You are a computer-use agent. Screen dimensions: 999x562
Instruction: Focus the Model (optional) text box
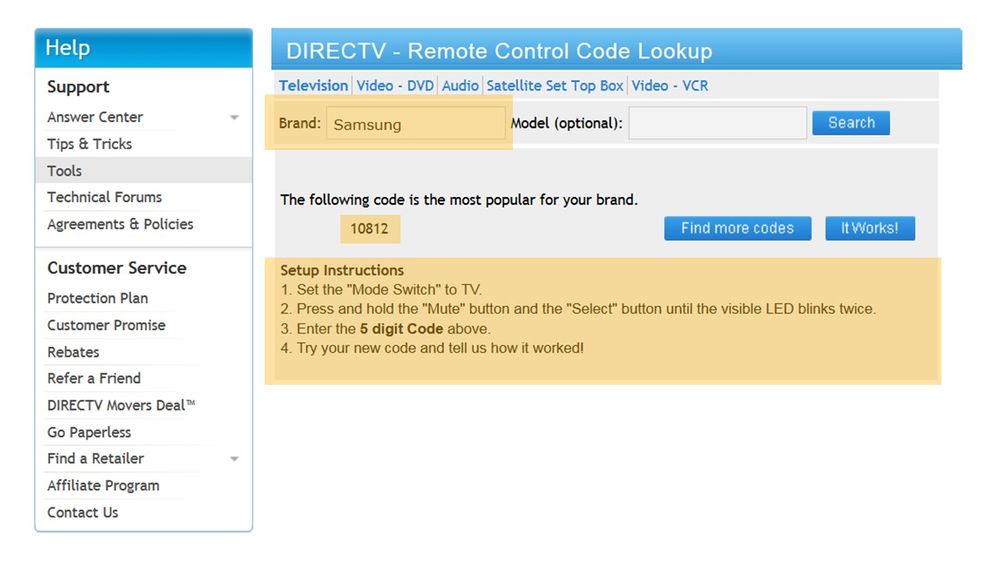click(717, 123)
